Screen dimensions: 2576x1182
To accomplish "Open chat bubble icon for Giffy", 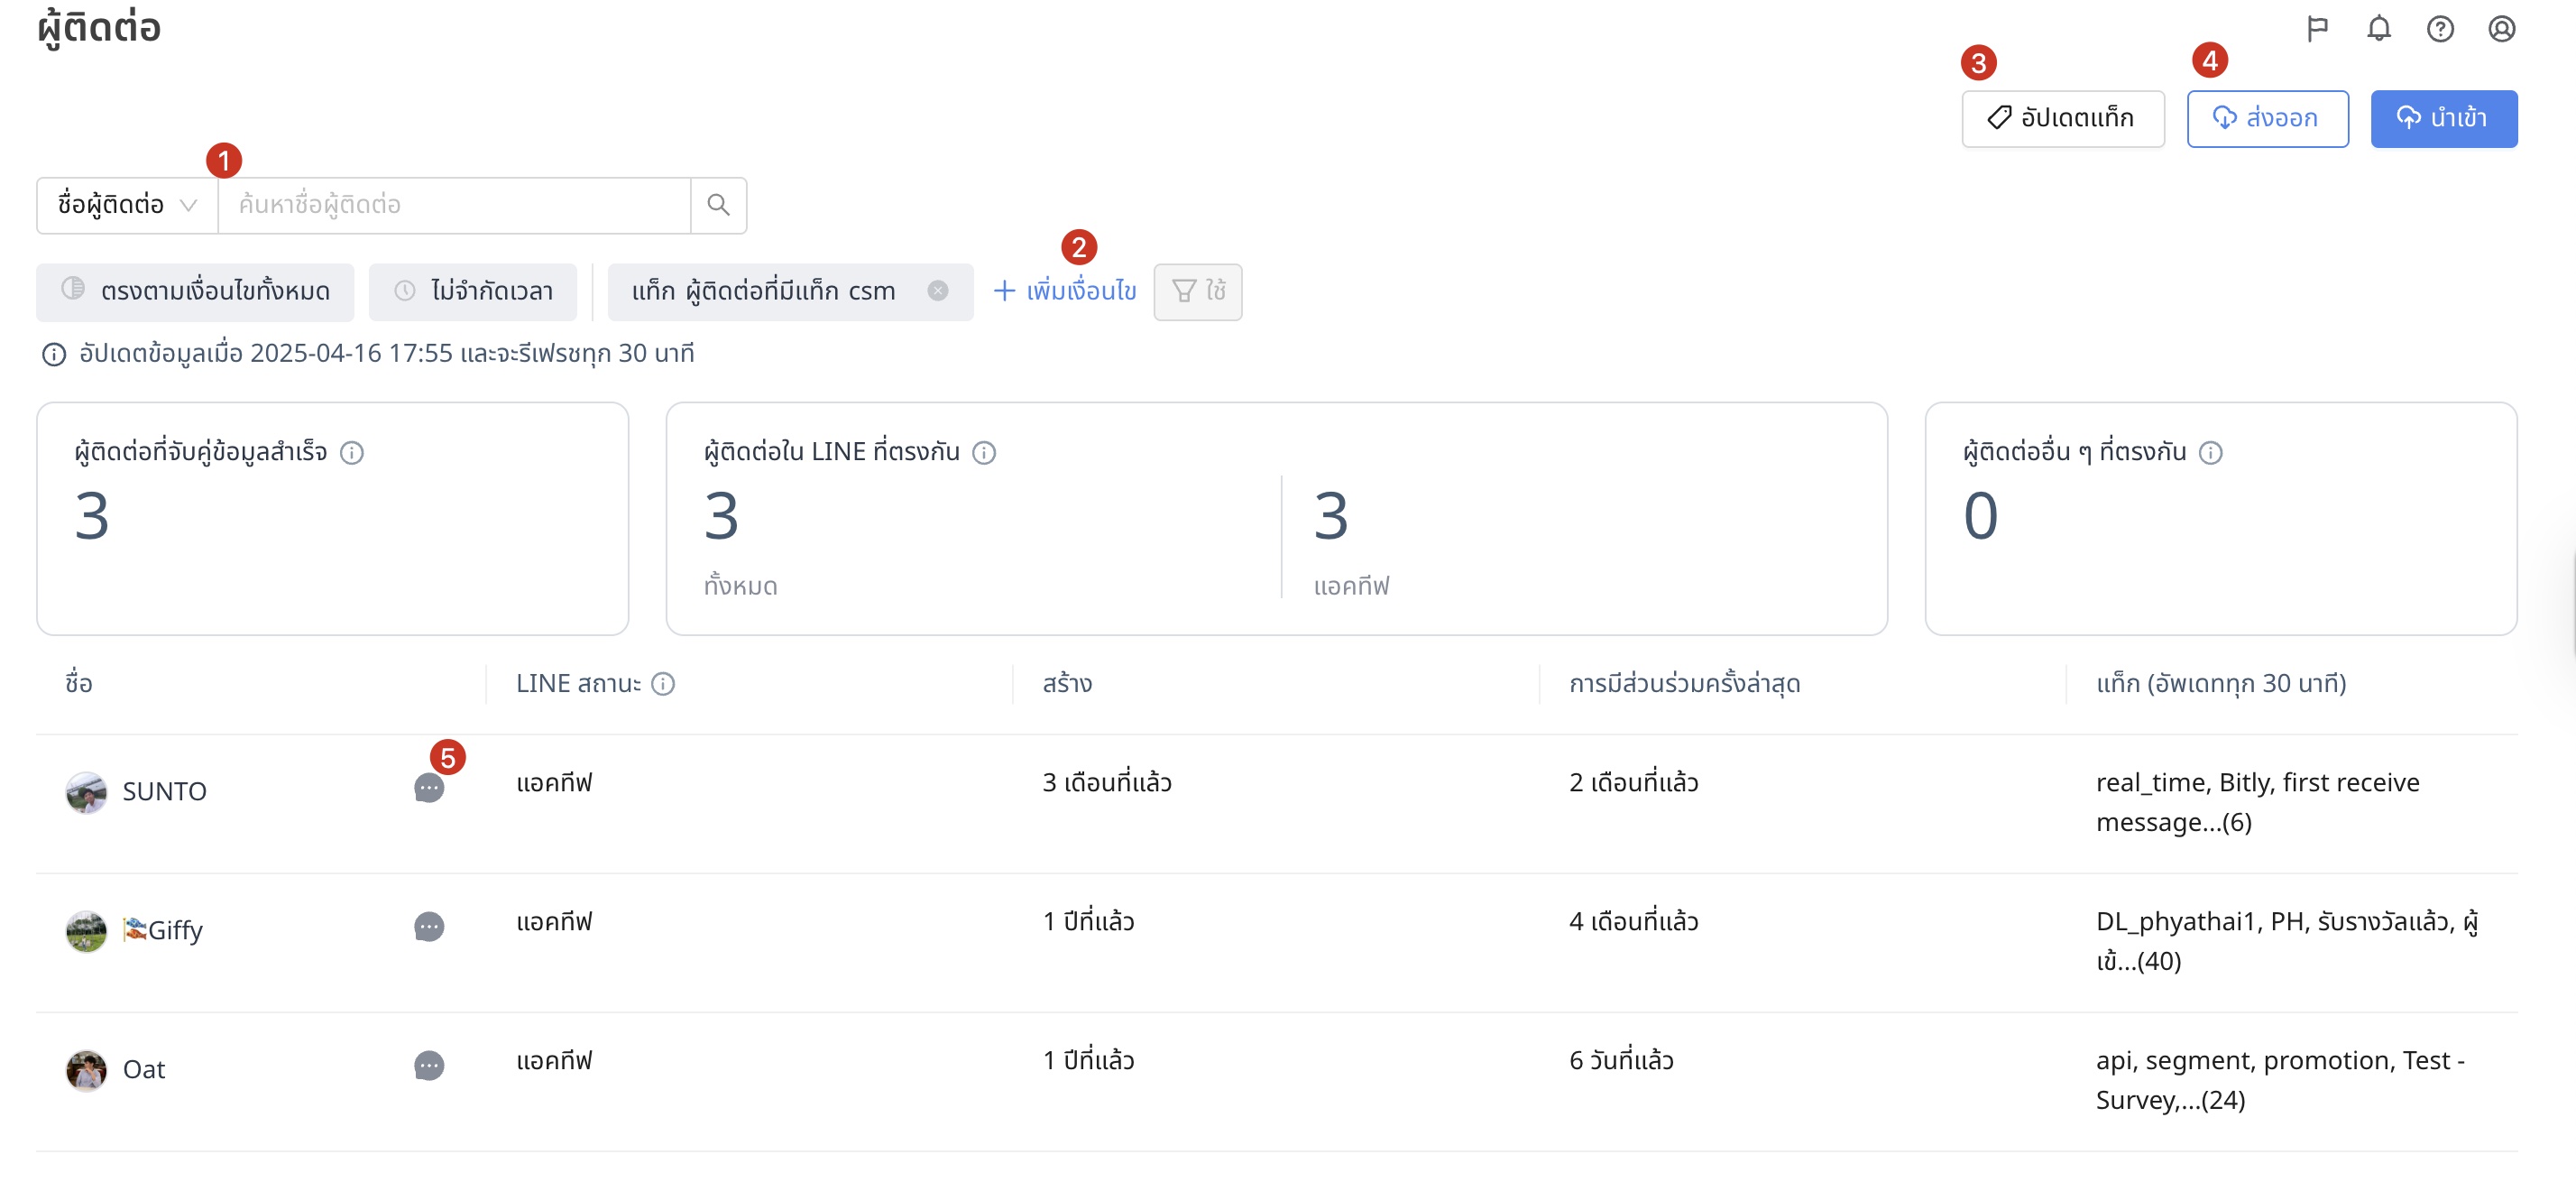I will tap(429, 927).
